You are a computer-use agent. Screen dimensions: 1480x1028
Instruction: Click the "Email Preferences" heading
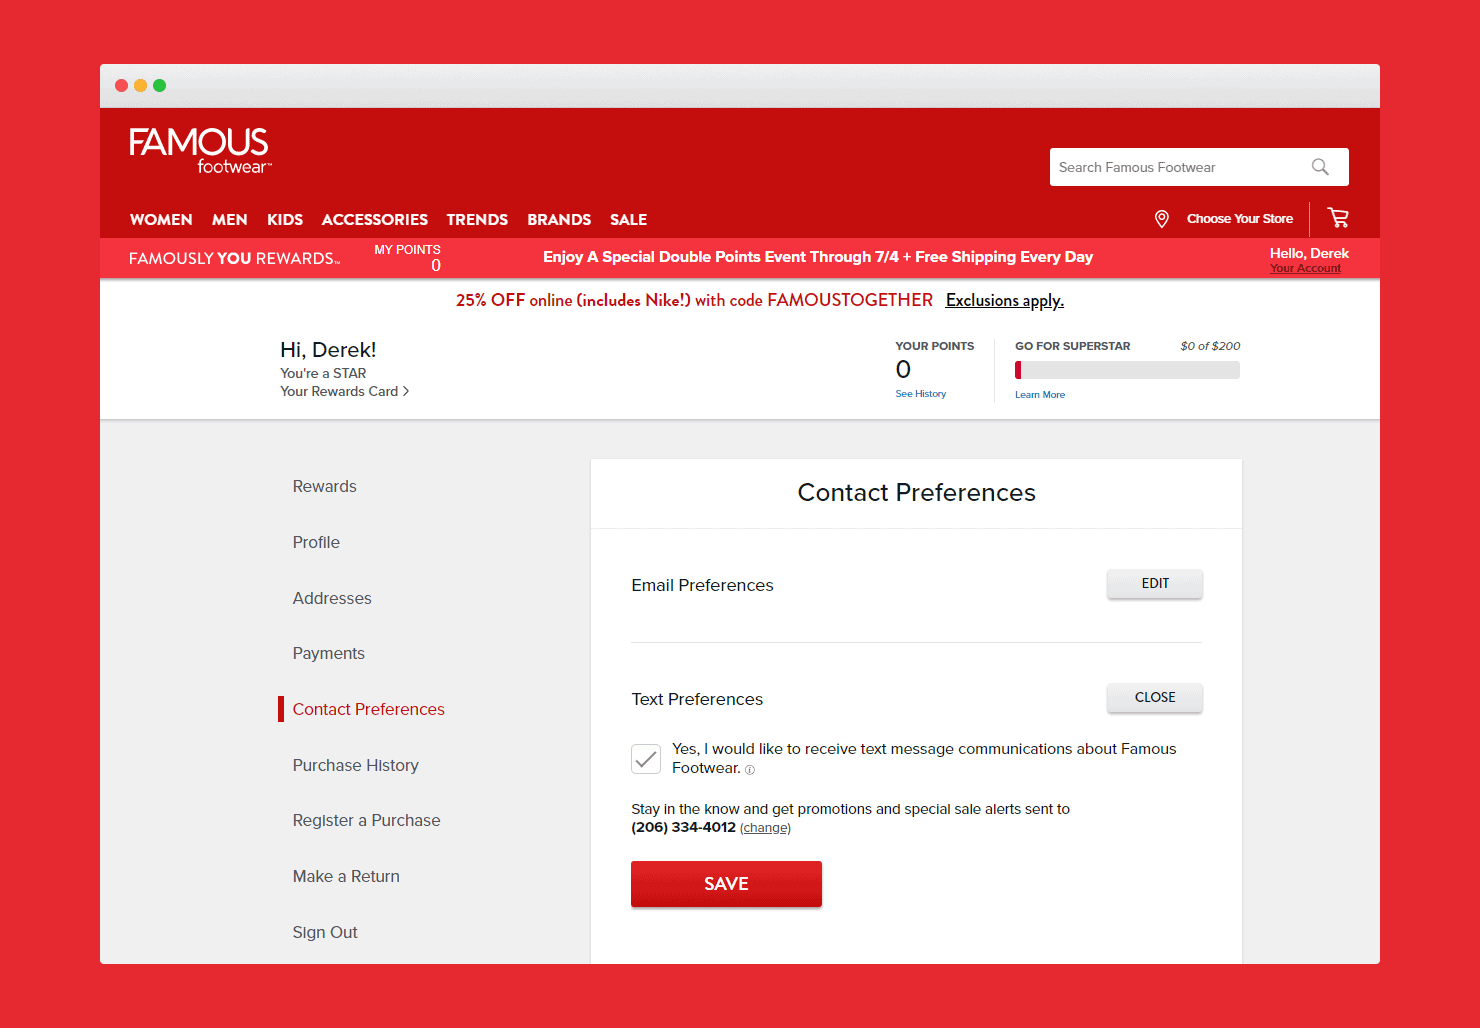[x=703, y=586]
